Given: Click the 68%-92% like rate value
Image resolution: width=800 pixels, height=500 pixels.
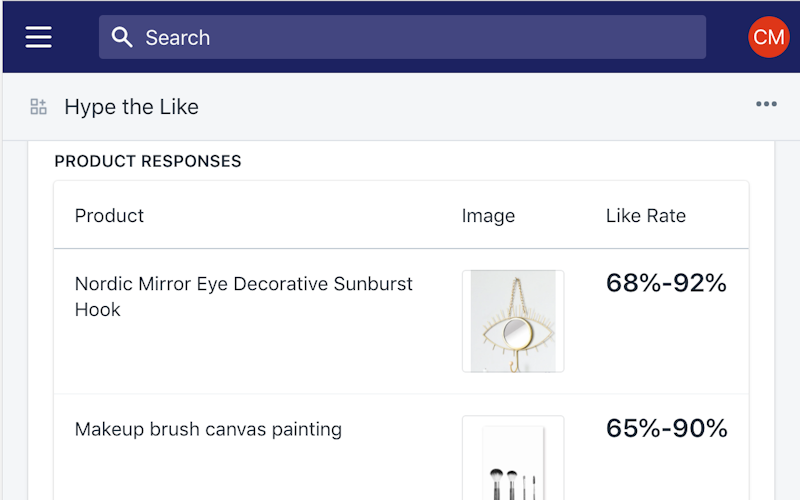Looking at the screenshot, I should click(666, 283).
